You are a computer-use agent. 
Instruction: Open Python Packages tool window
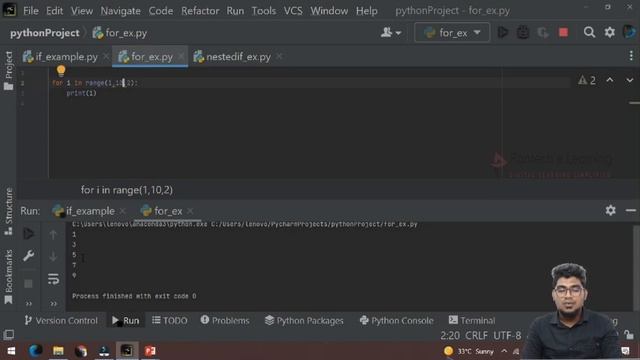[x=304, y=321]
